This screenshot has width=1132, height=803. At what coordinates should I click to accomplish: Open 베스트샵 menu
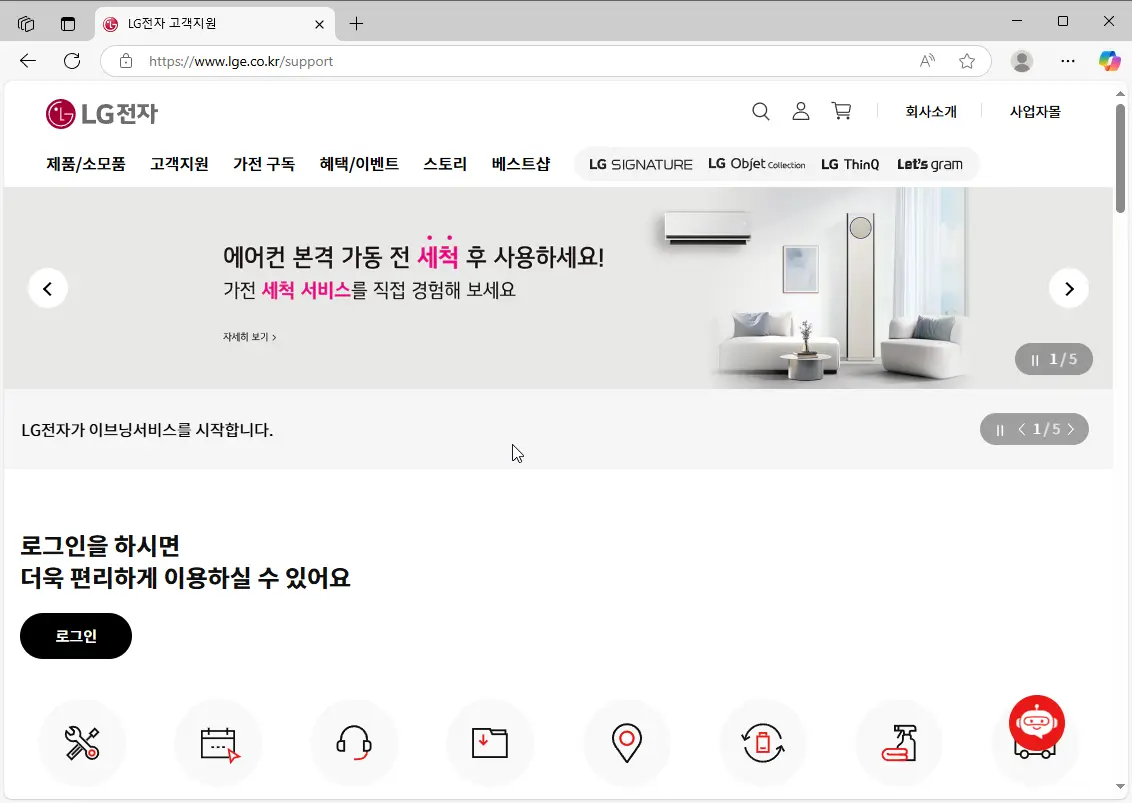click(x=521, y=164)
